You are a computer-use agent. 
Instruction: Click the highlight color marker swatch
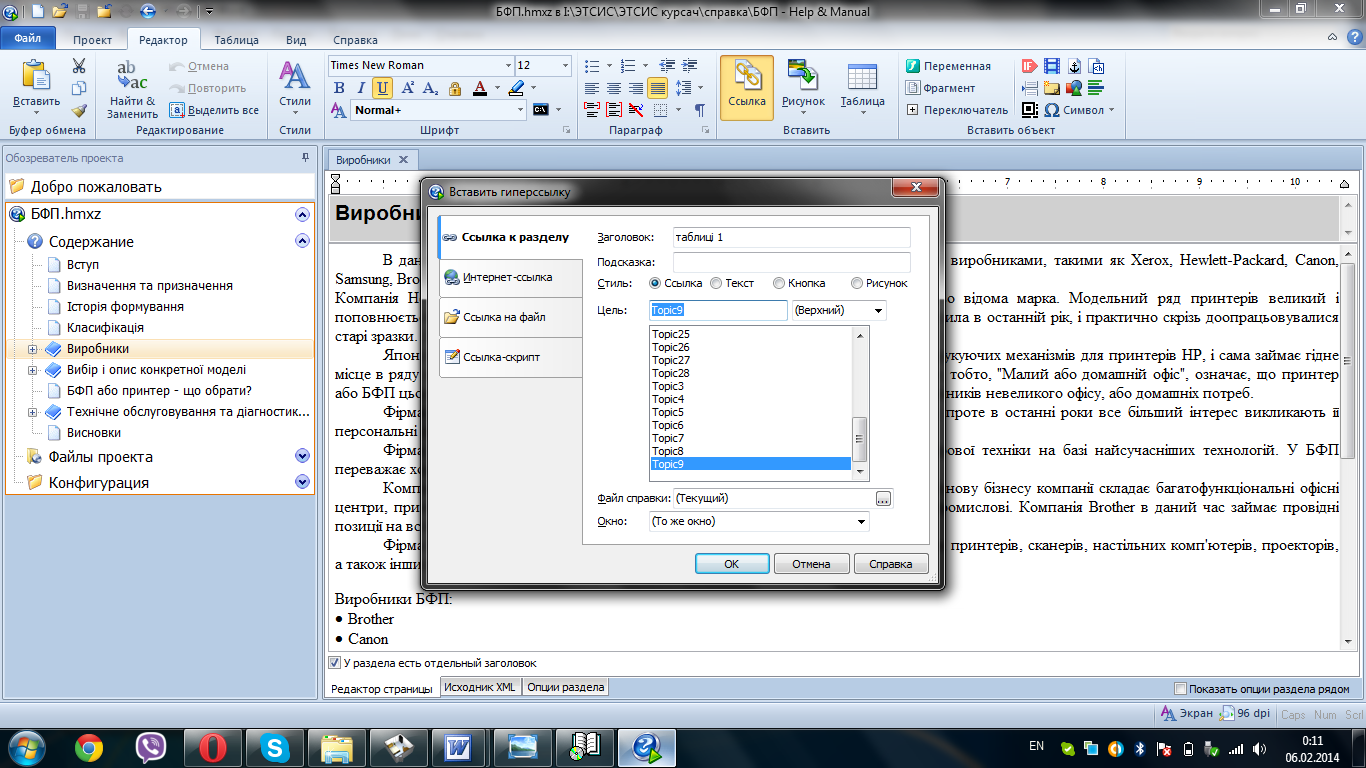515,88
